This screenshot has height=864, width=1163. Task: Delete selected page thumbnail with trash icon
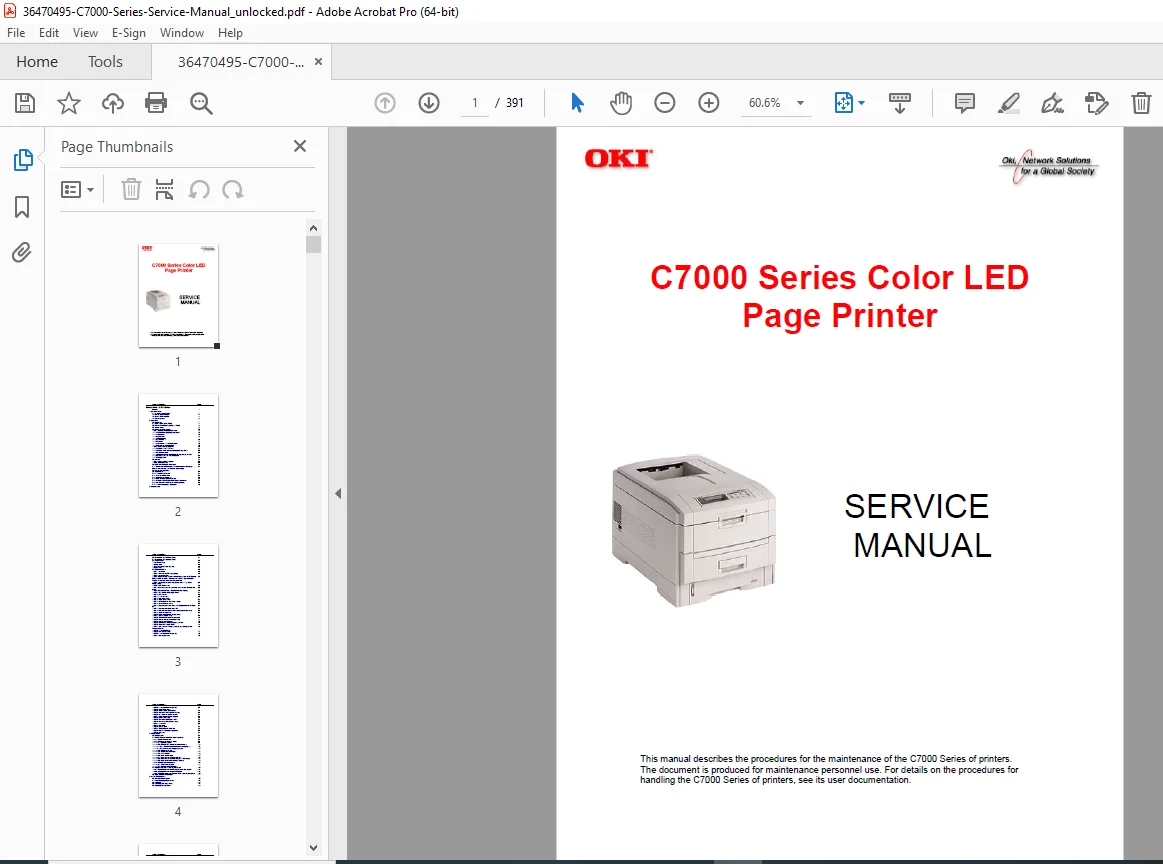click(131, 190)
